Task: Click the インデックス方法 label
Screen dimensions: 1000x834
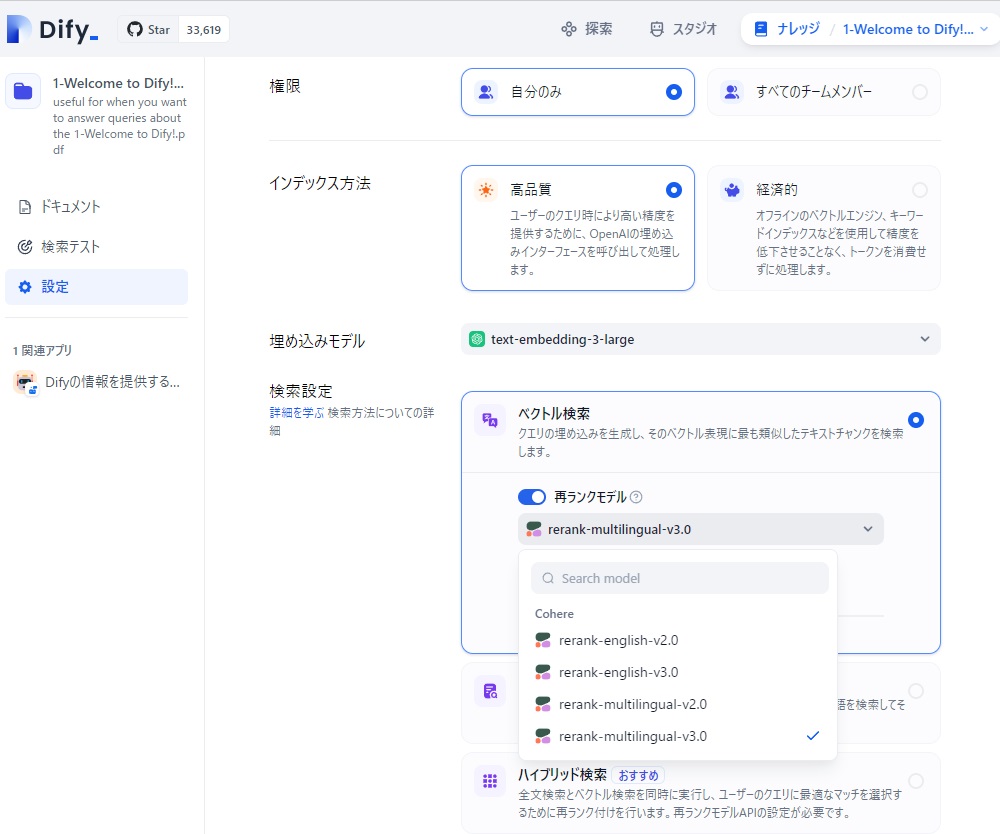Action: pos(320,184)
